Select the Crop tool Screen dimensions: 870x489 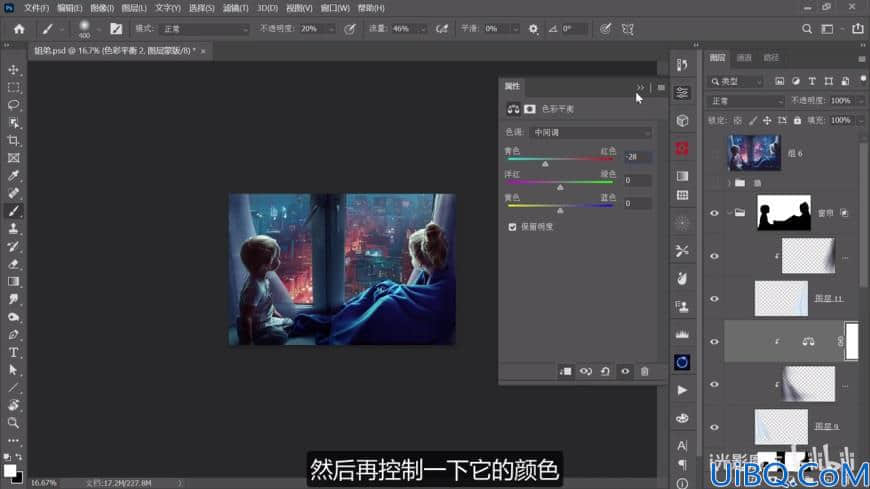click(14, 140)
